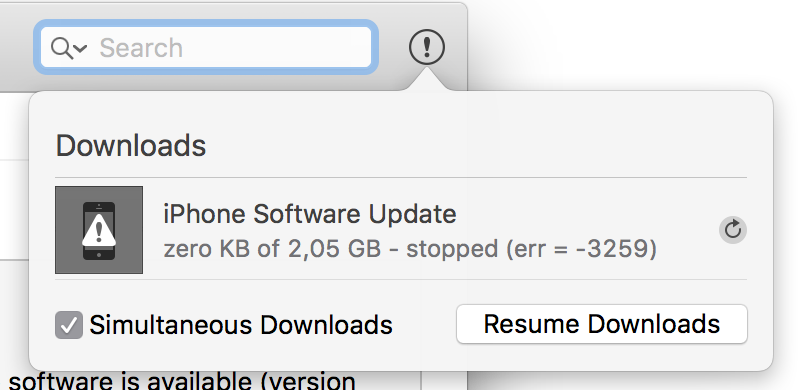The width and height of the screenshot is (798, 390).
Task: Click the zero KB of 2,05 GB status
Action: [x=272, y=249]
